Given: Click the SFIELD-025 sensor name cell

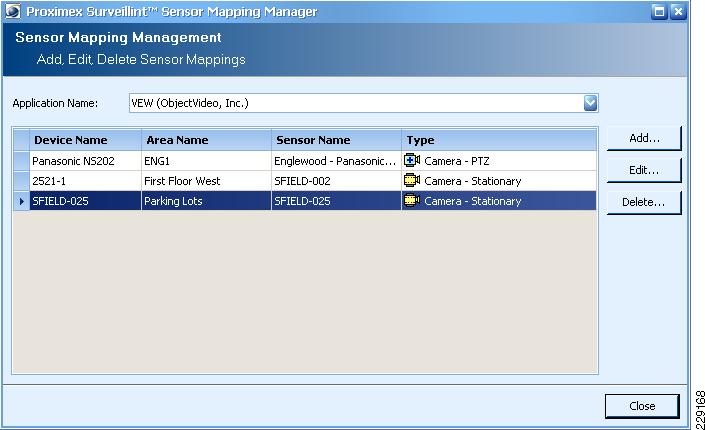Looking at the screenshot, I should 336,201.
